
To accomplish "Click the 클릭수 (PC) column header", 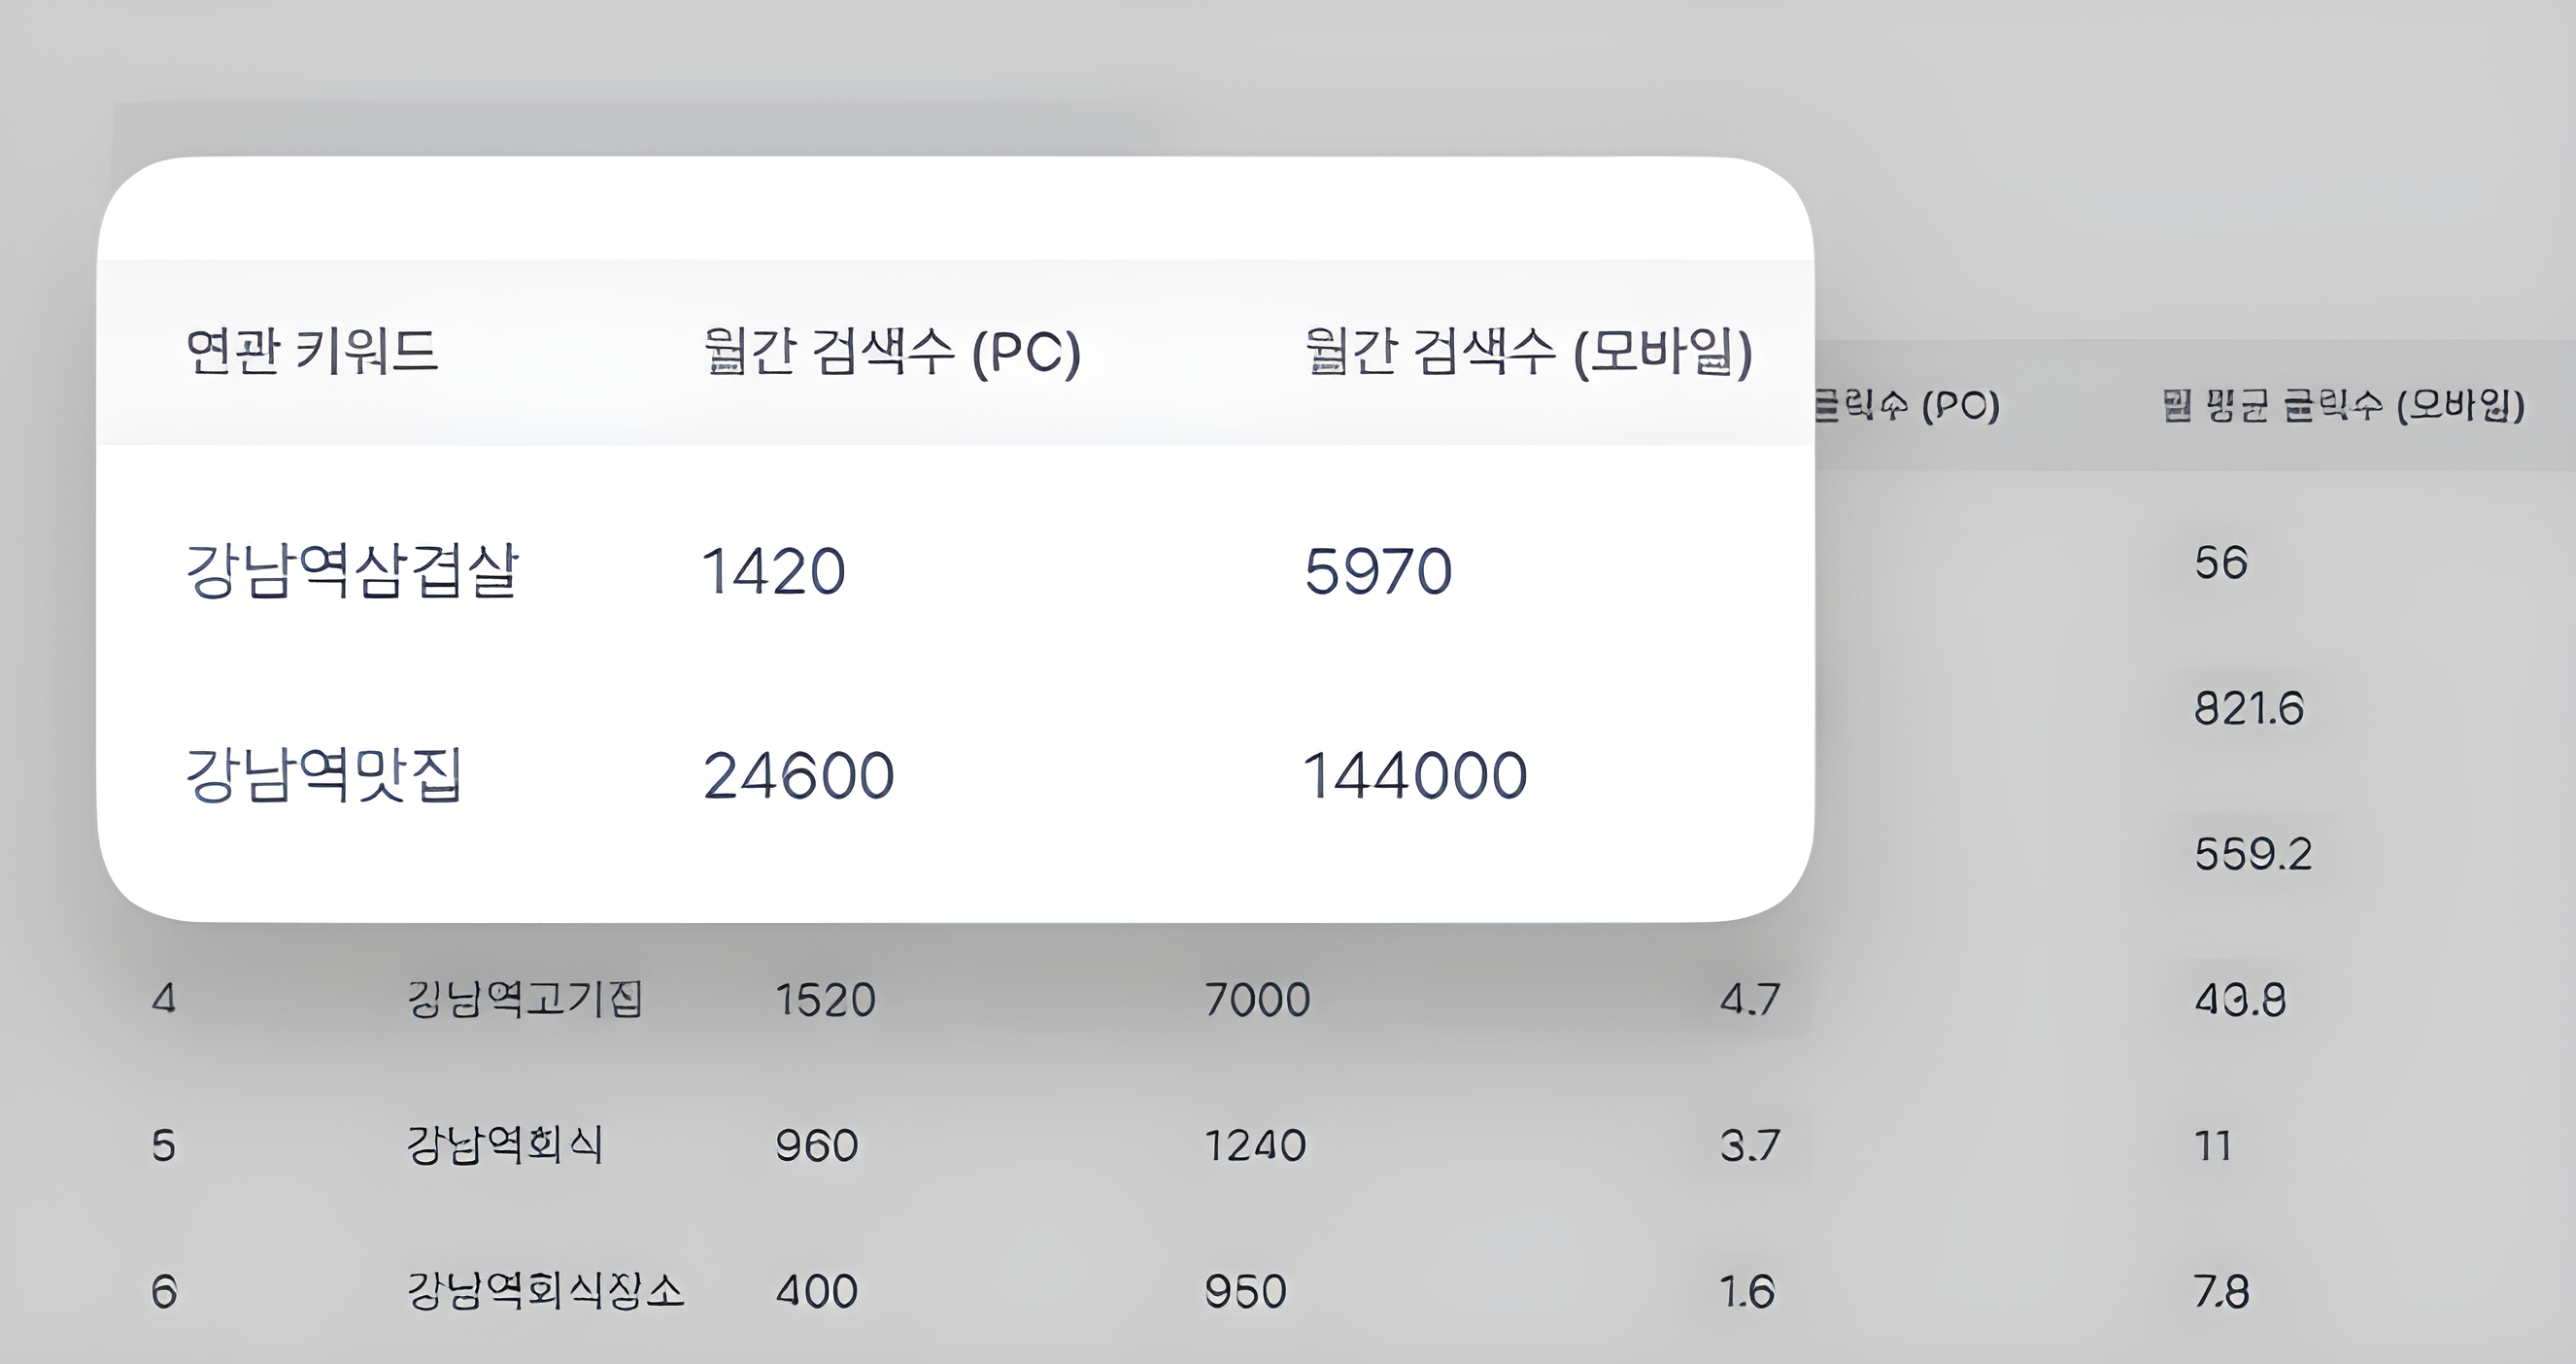I will [x=1906, y=405].
